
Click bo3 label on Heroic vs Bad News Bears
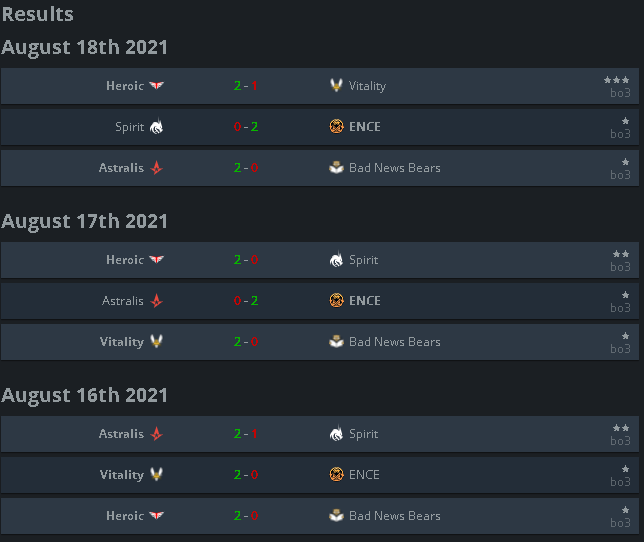(x=620, y=523)
